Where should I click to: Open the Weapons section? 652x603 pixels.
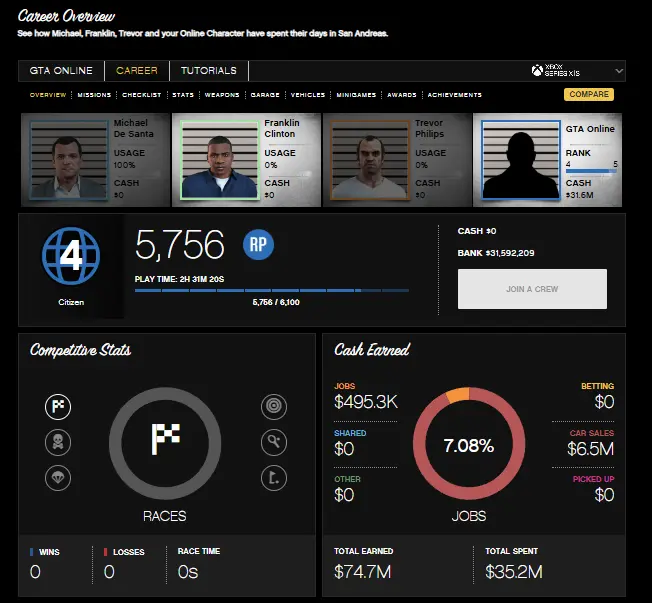point(221,95)
